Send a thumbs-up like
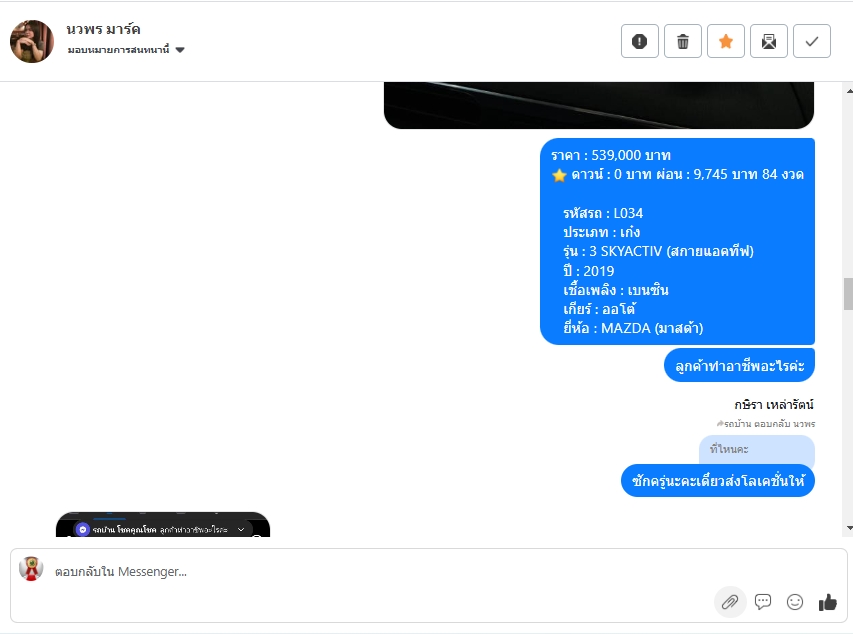 click(x=827, y=602)
